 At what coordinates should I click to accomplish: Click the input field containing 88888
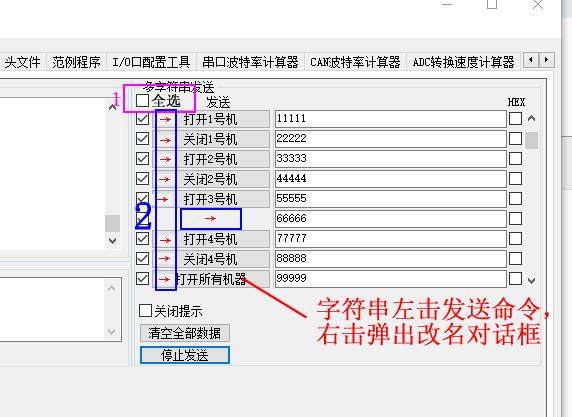click(391, 259)
